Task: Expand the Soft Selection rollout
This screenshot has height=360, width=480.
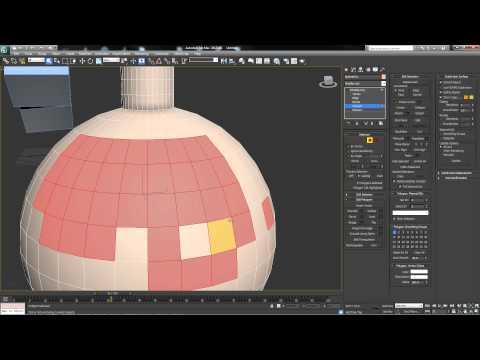Action: [x=364, y=194]
